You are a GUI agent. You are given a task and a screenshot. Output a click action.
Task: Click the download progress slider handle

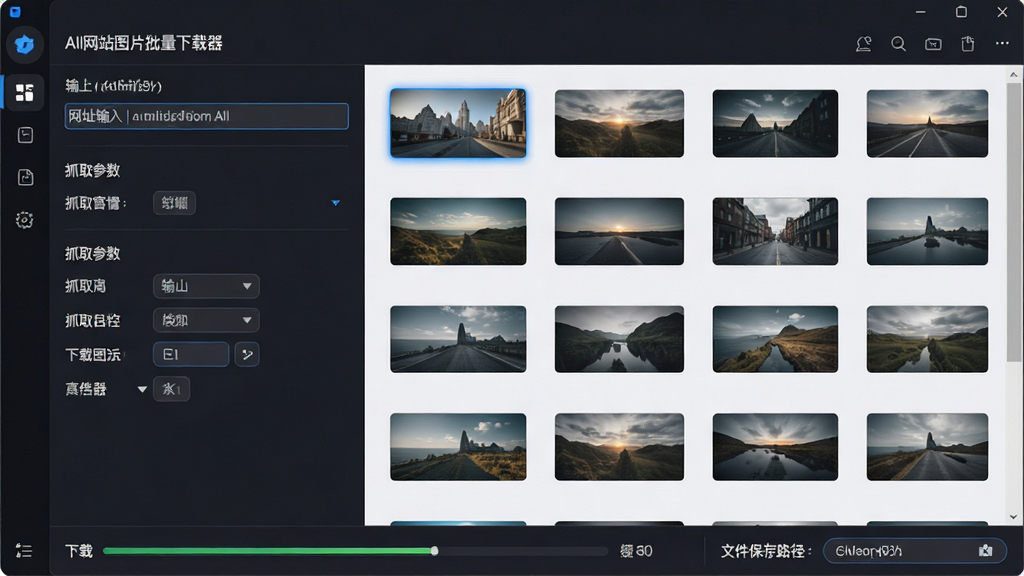tap(434, 551)
